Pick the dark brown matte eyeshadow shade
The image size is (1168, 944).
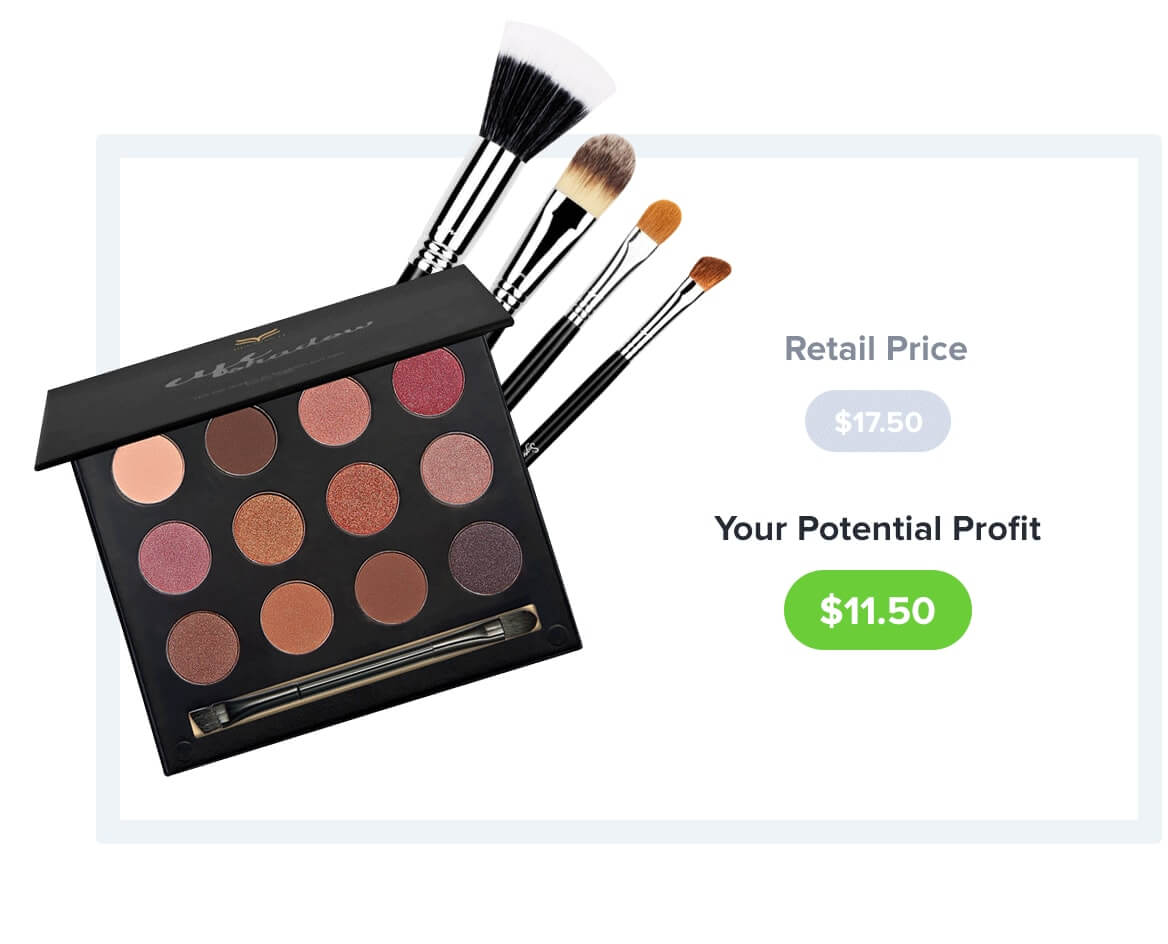pos(241,440)
